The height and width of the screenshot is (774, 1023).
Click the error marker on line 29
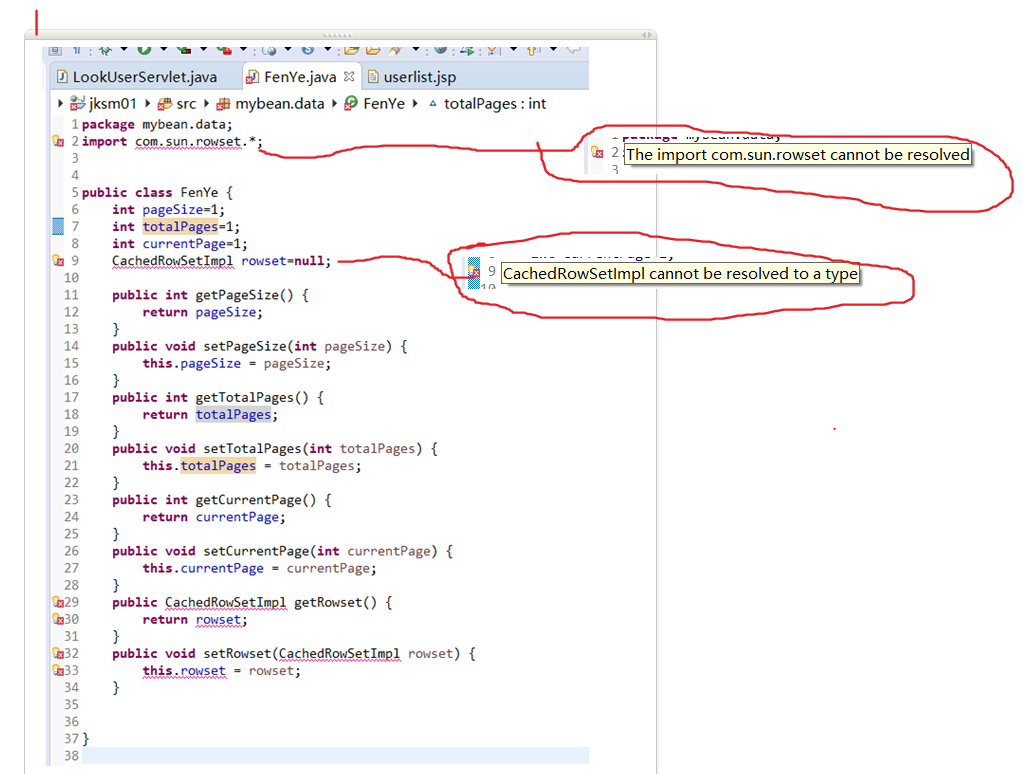click(x=58, y=602)
